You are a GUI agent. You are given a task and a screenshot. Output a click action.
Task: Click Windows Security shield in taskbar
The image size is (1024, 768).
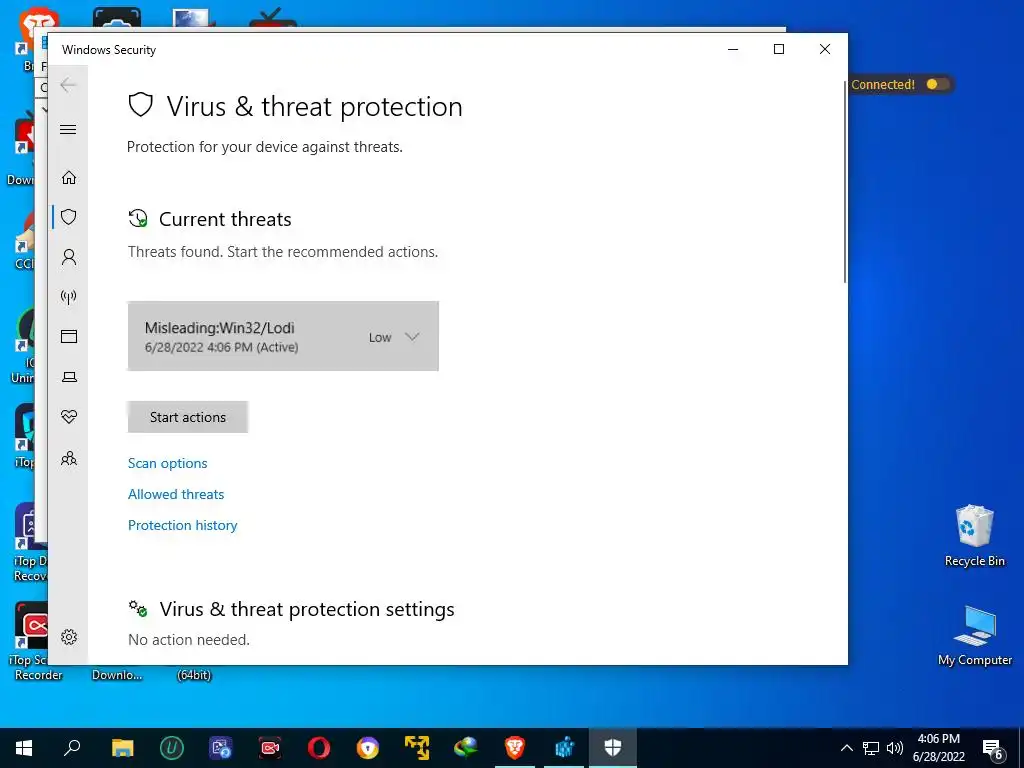(x=613, y=748)
